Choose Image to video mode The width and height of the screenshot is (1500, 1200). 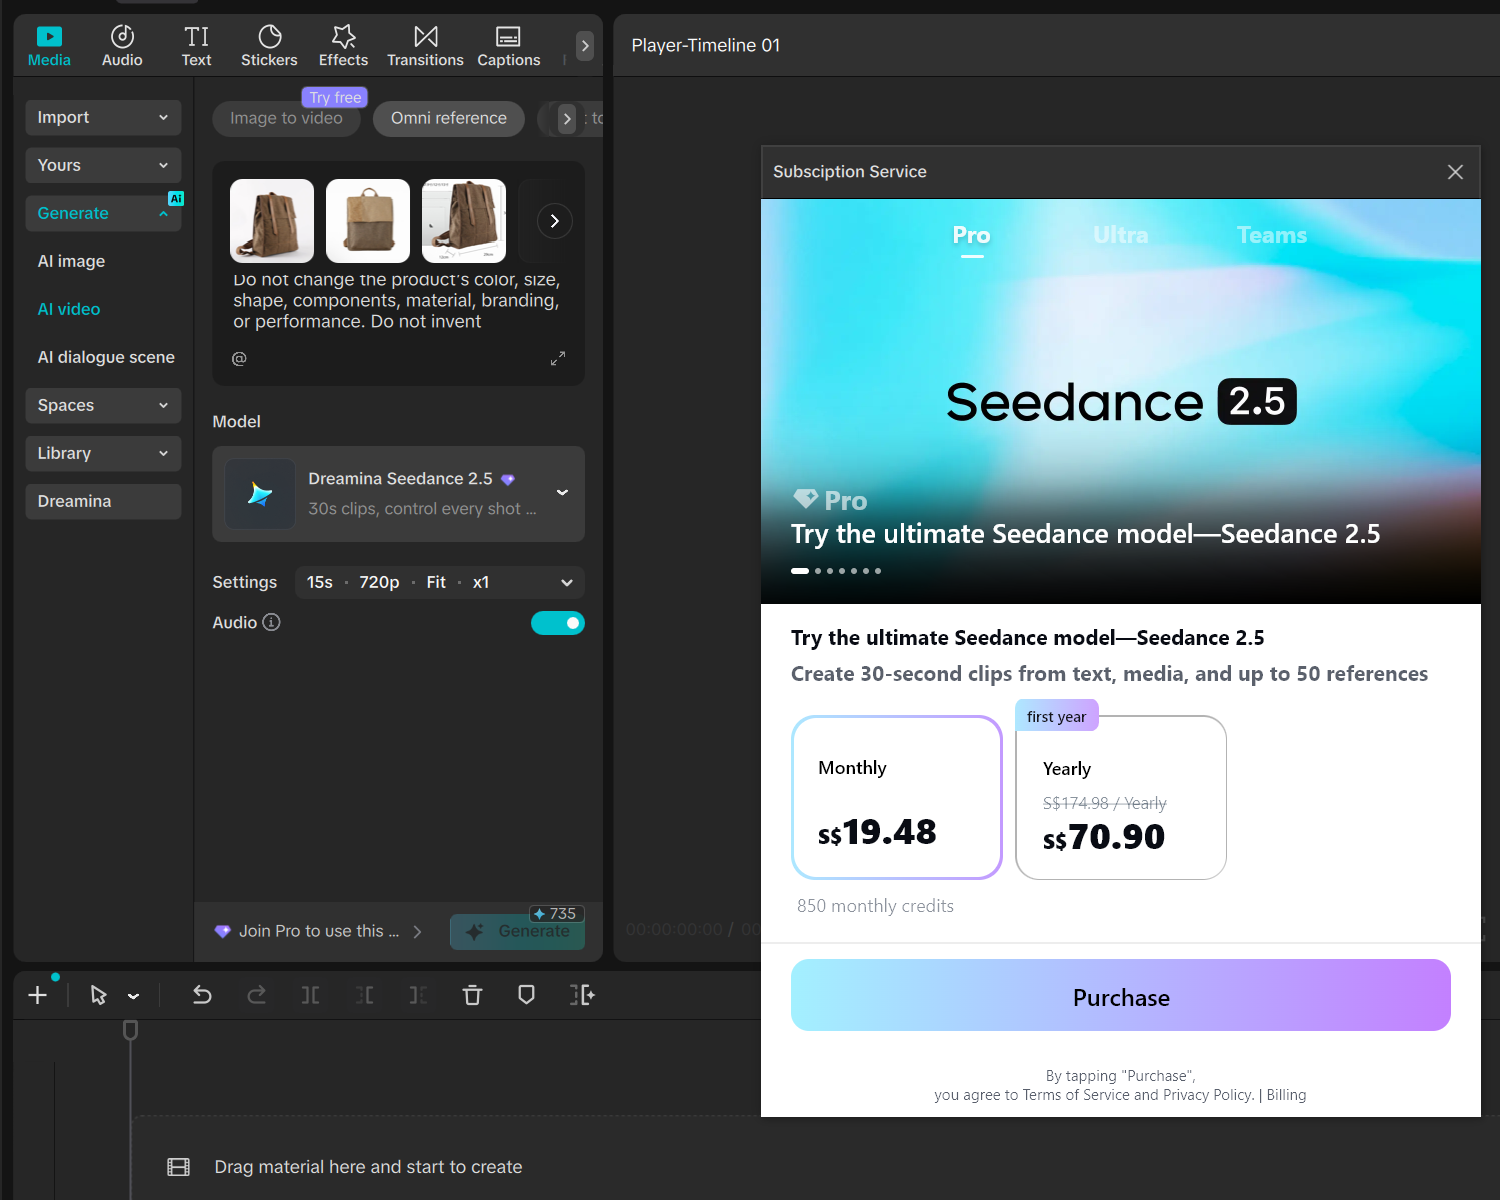coord(286,118)
